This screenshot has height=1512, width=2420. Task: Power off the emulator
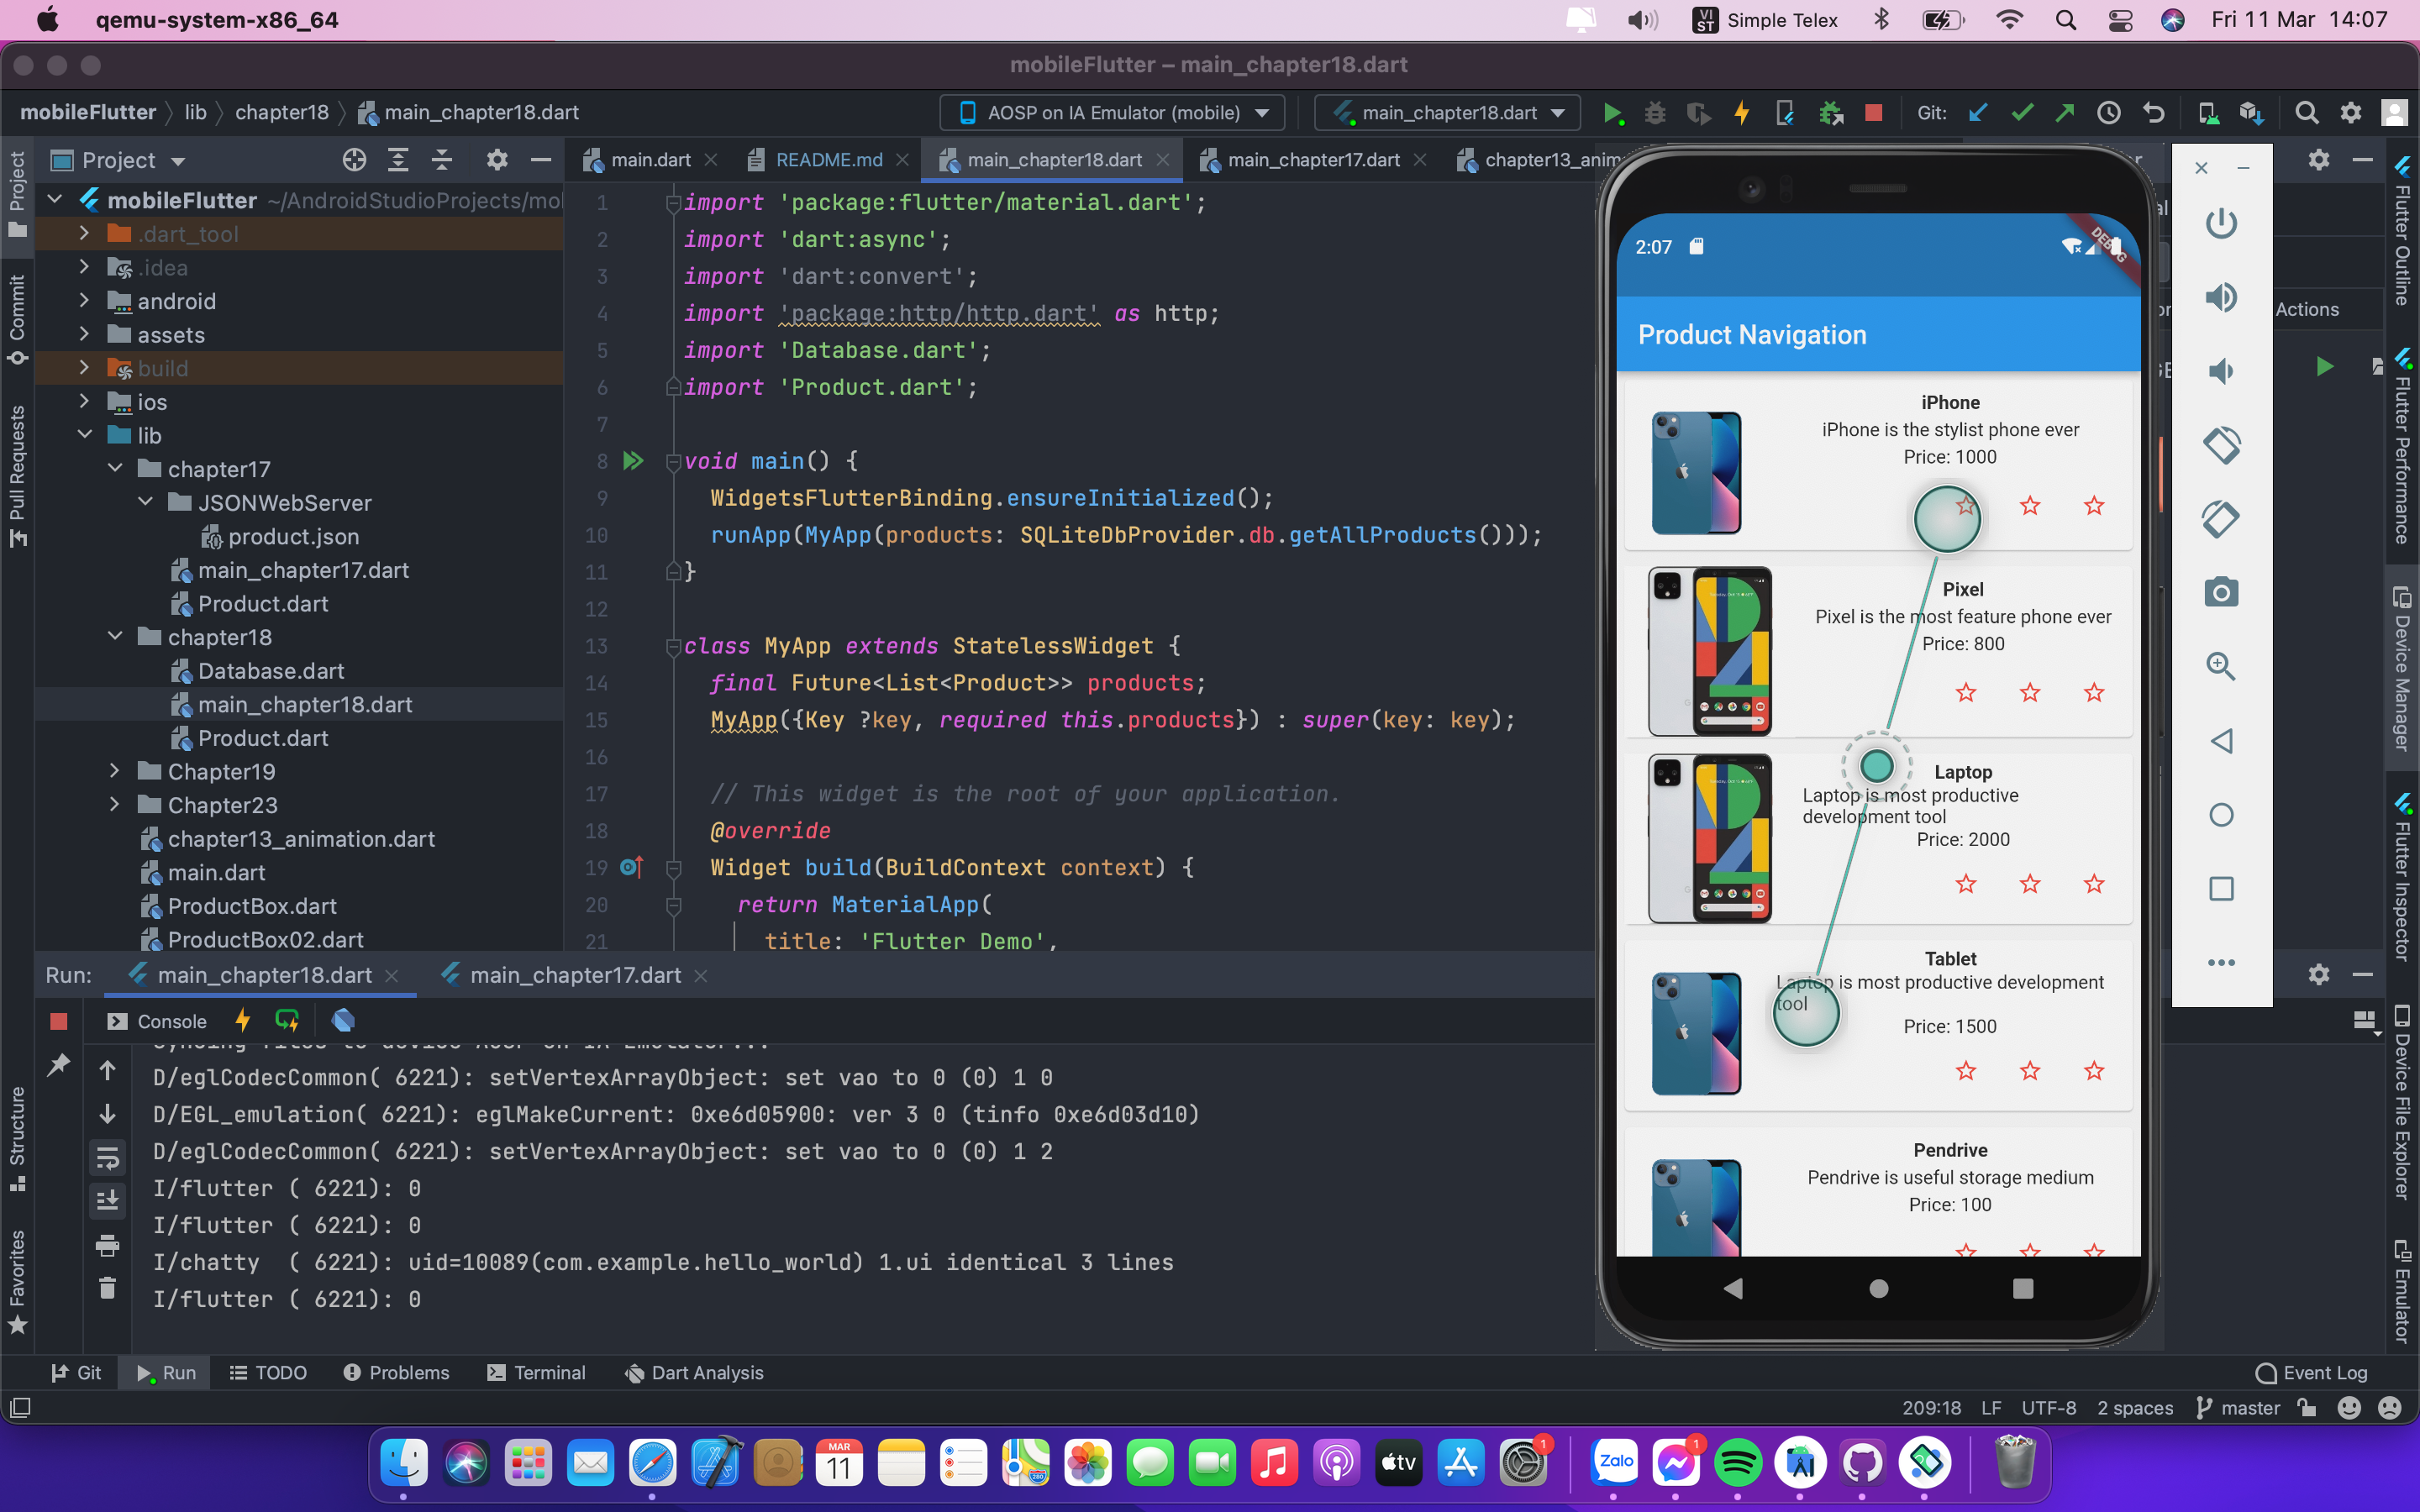[2222, 223]
